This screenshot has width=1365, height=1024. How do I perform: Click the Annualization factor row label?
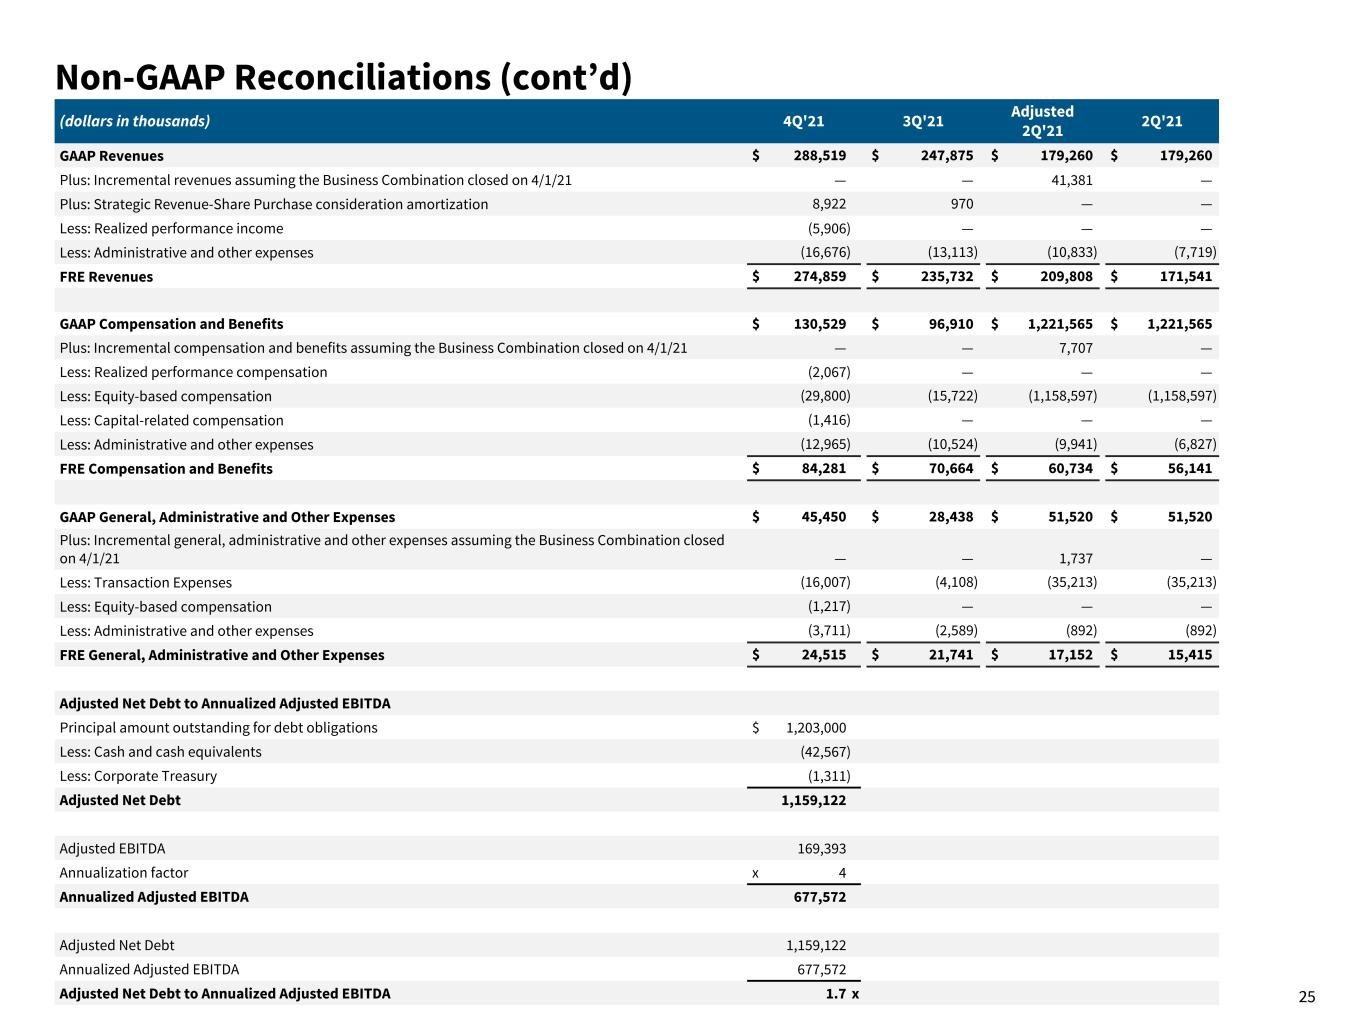123,873
